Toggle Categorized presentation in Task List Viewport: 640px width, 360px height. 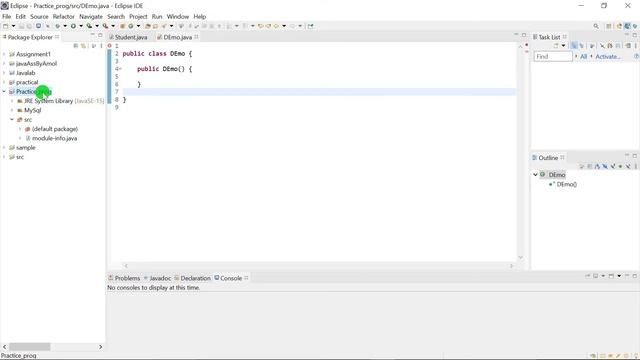[x=574, y=45]
